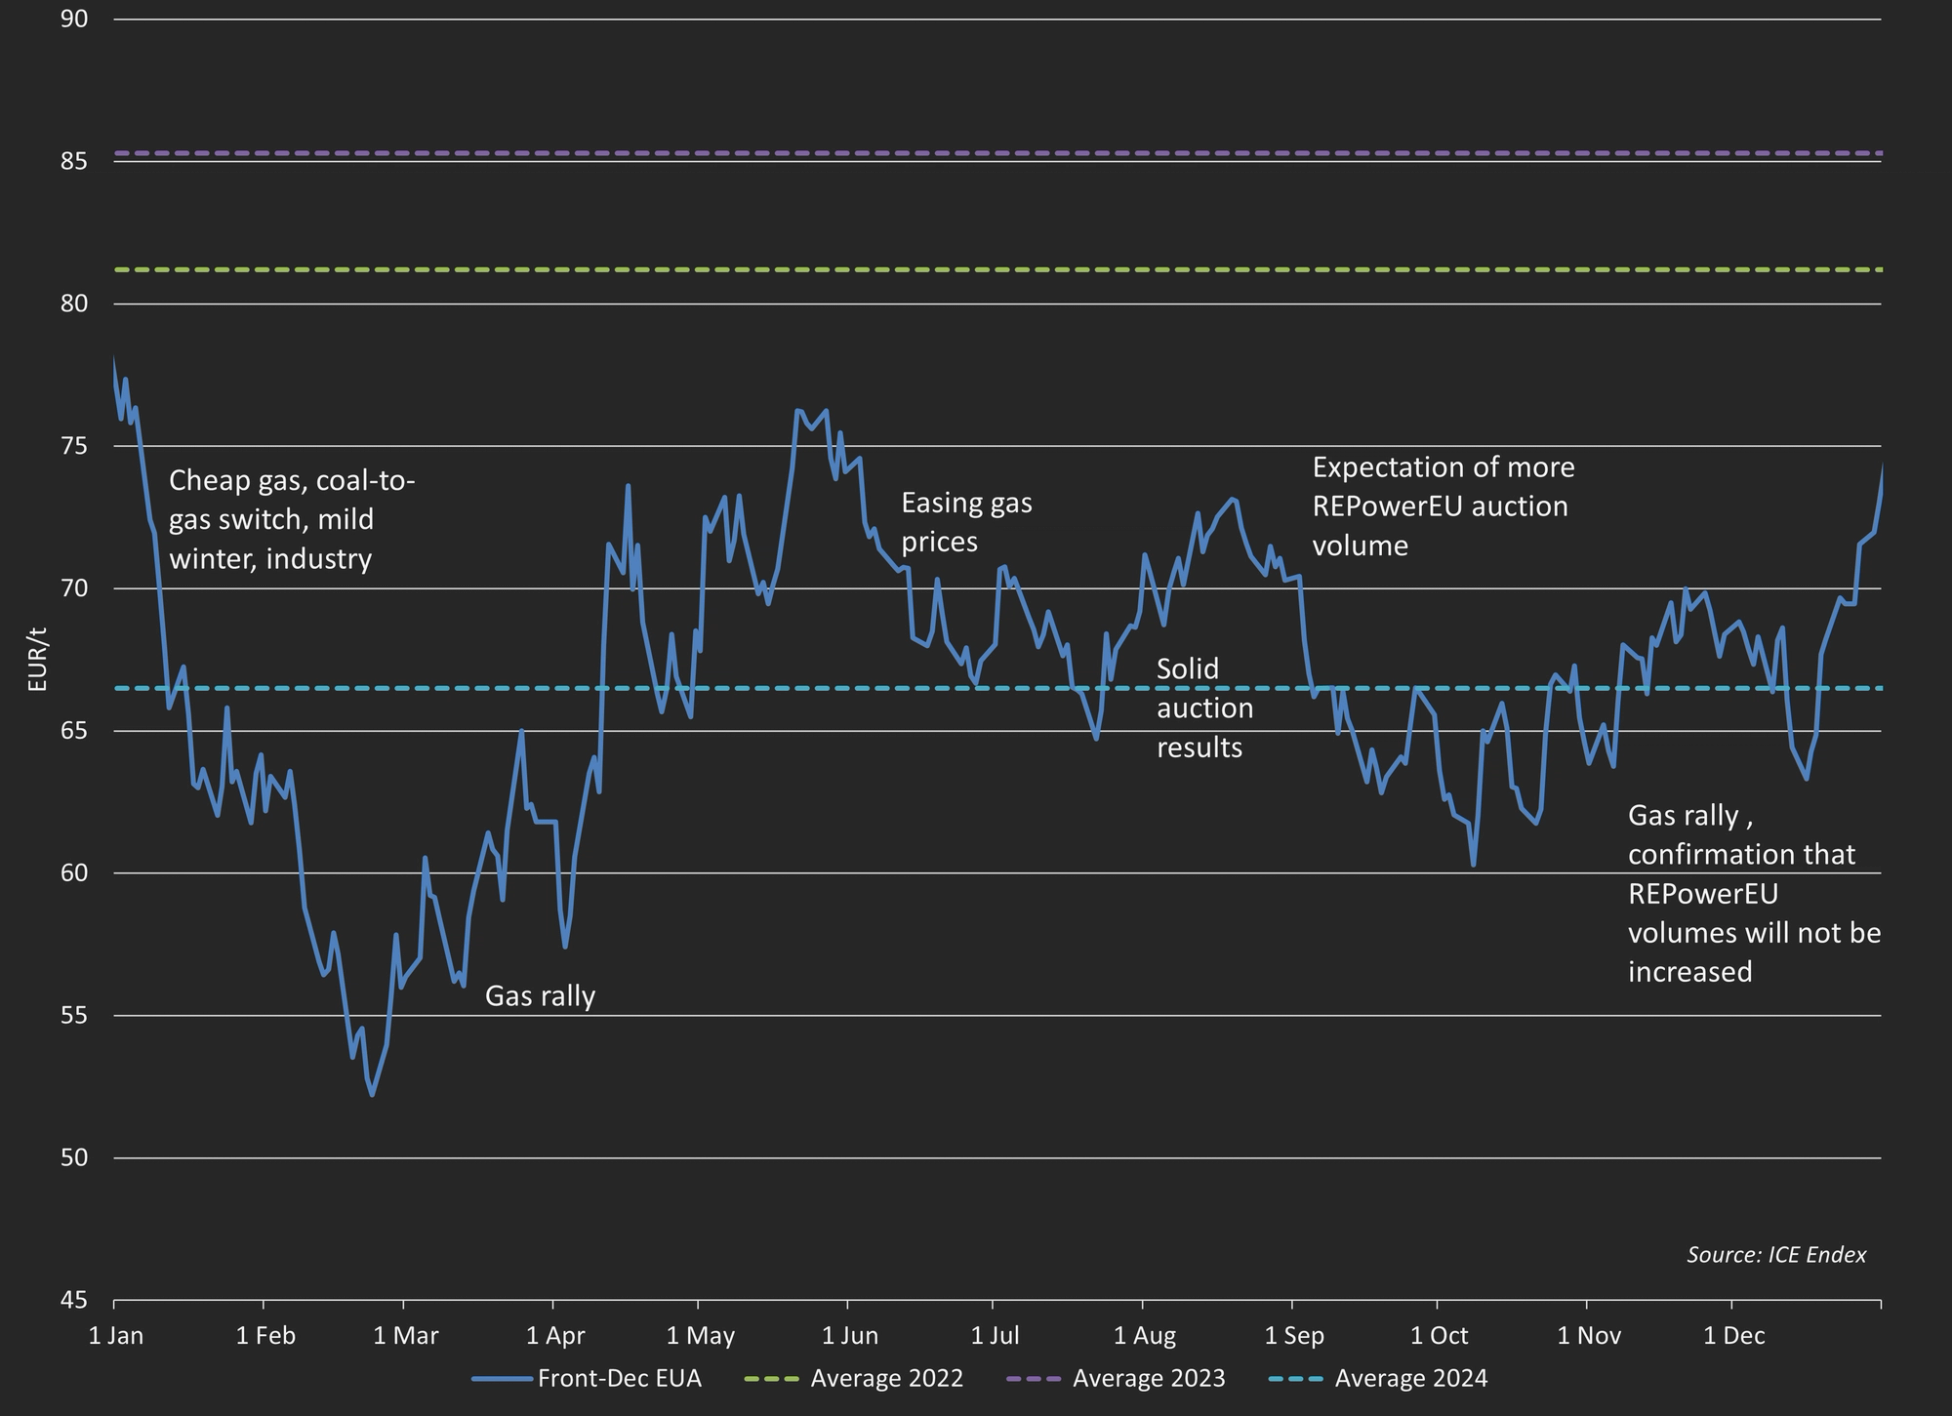
Task: Click the '85' y-axis value
Action: click(x=74, y=161)
